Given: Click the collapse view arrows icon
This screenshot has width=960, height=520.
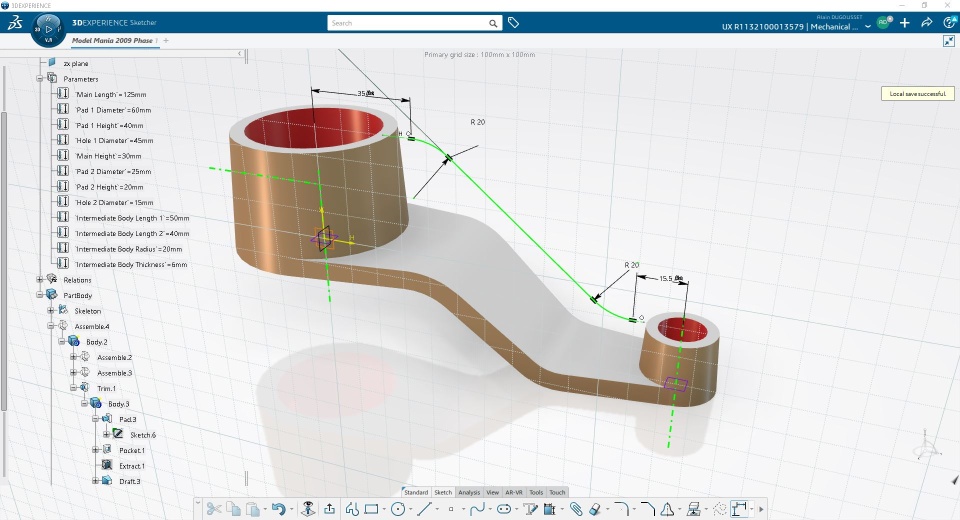Looking at the screenshot, I should pyautogui.click(x=949, y=41).
